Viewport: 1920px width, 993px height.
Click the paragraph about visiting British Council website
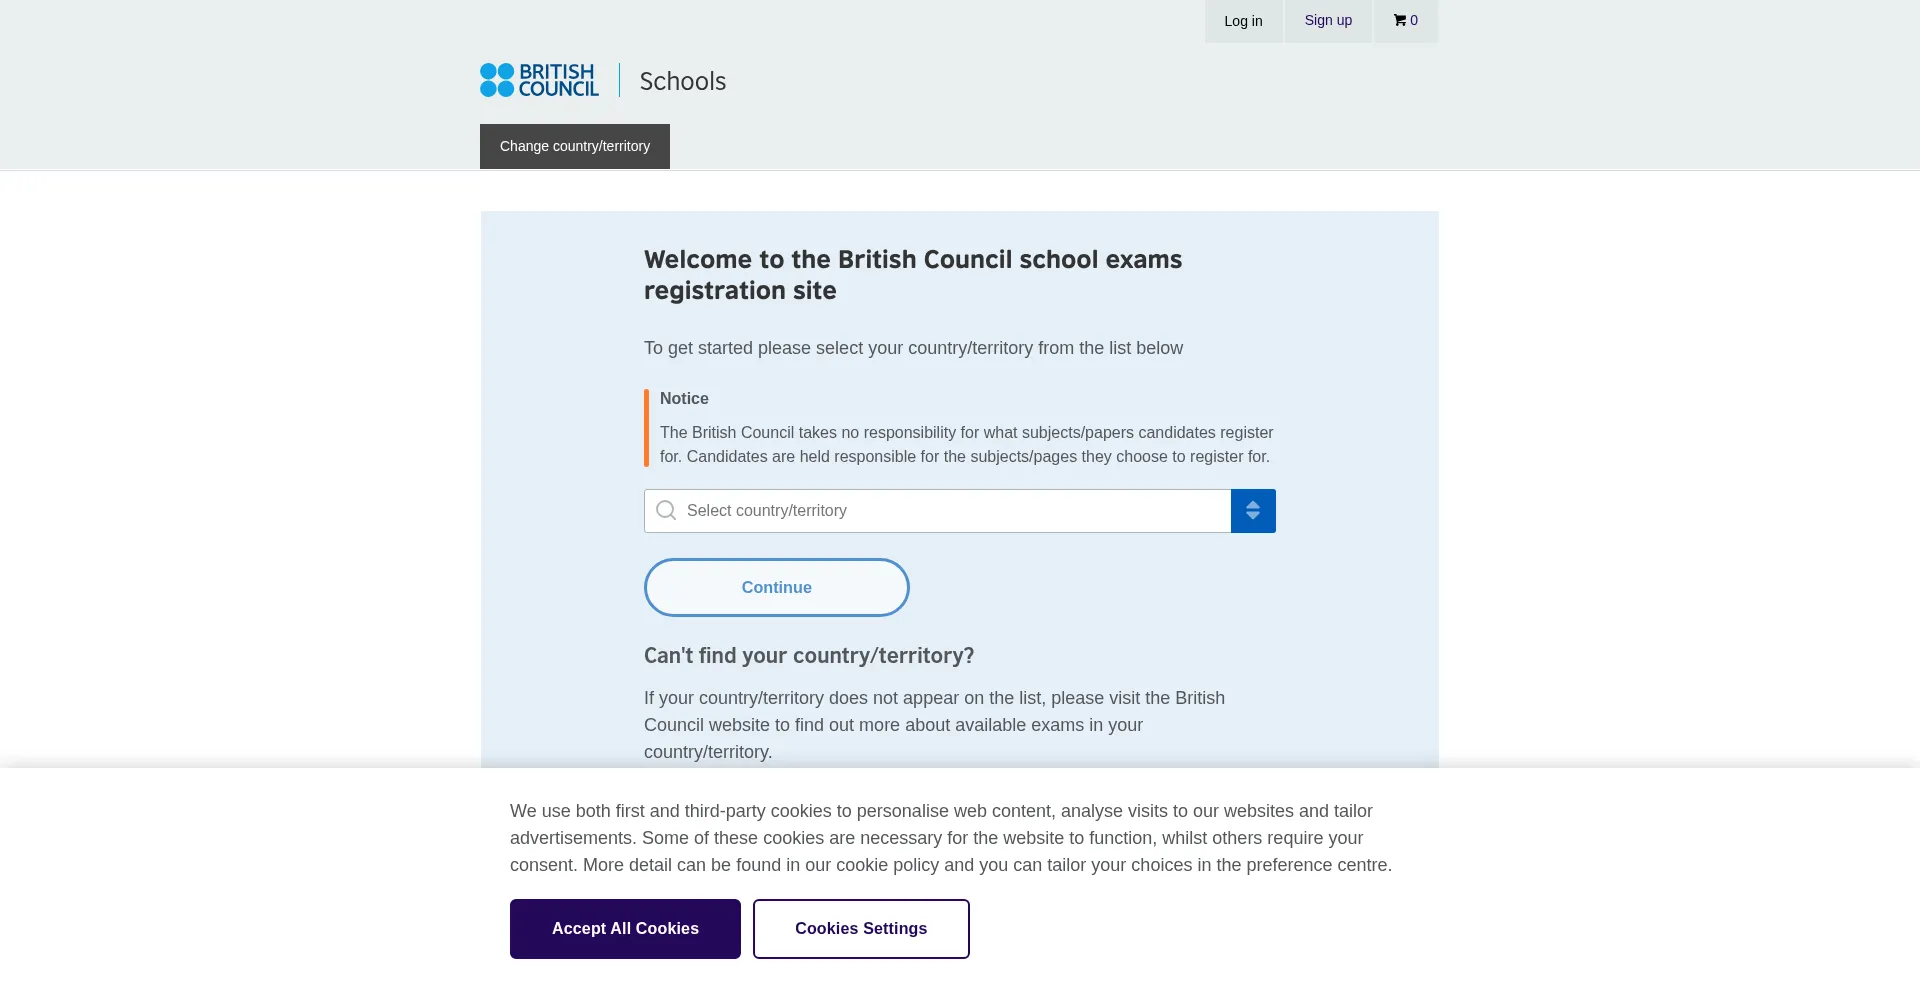[x=934, y=725]
